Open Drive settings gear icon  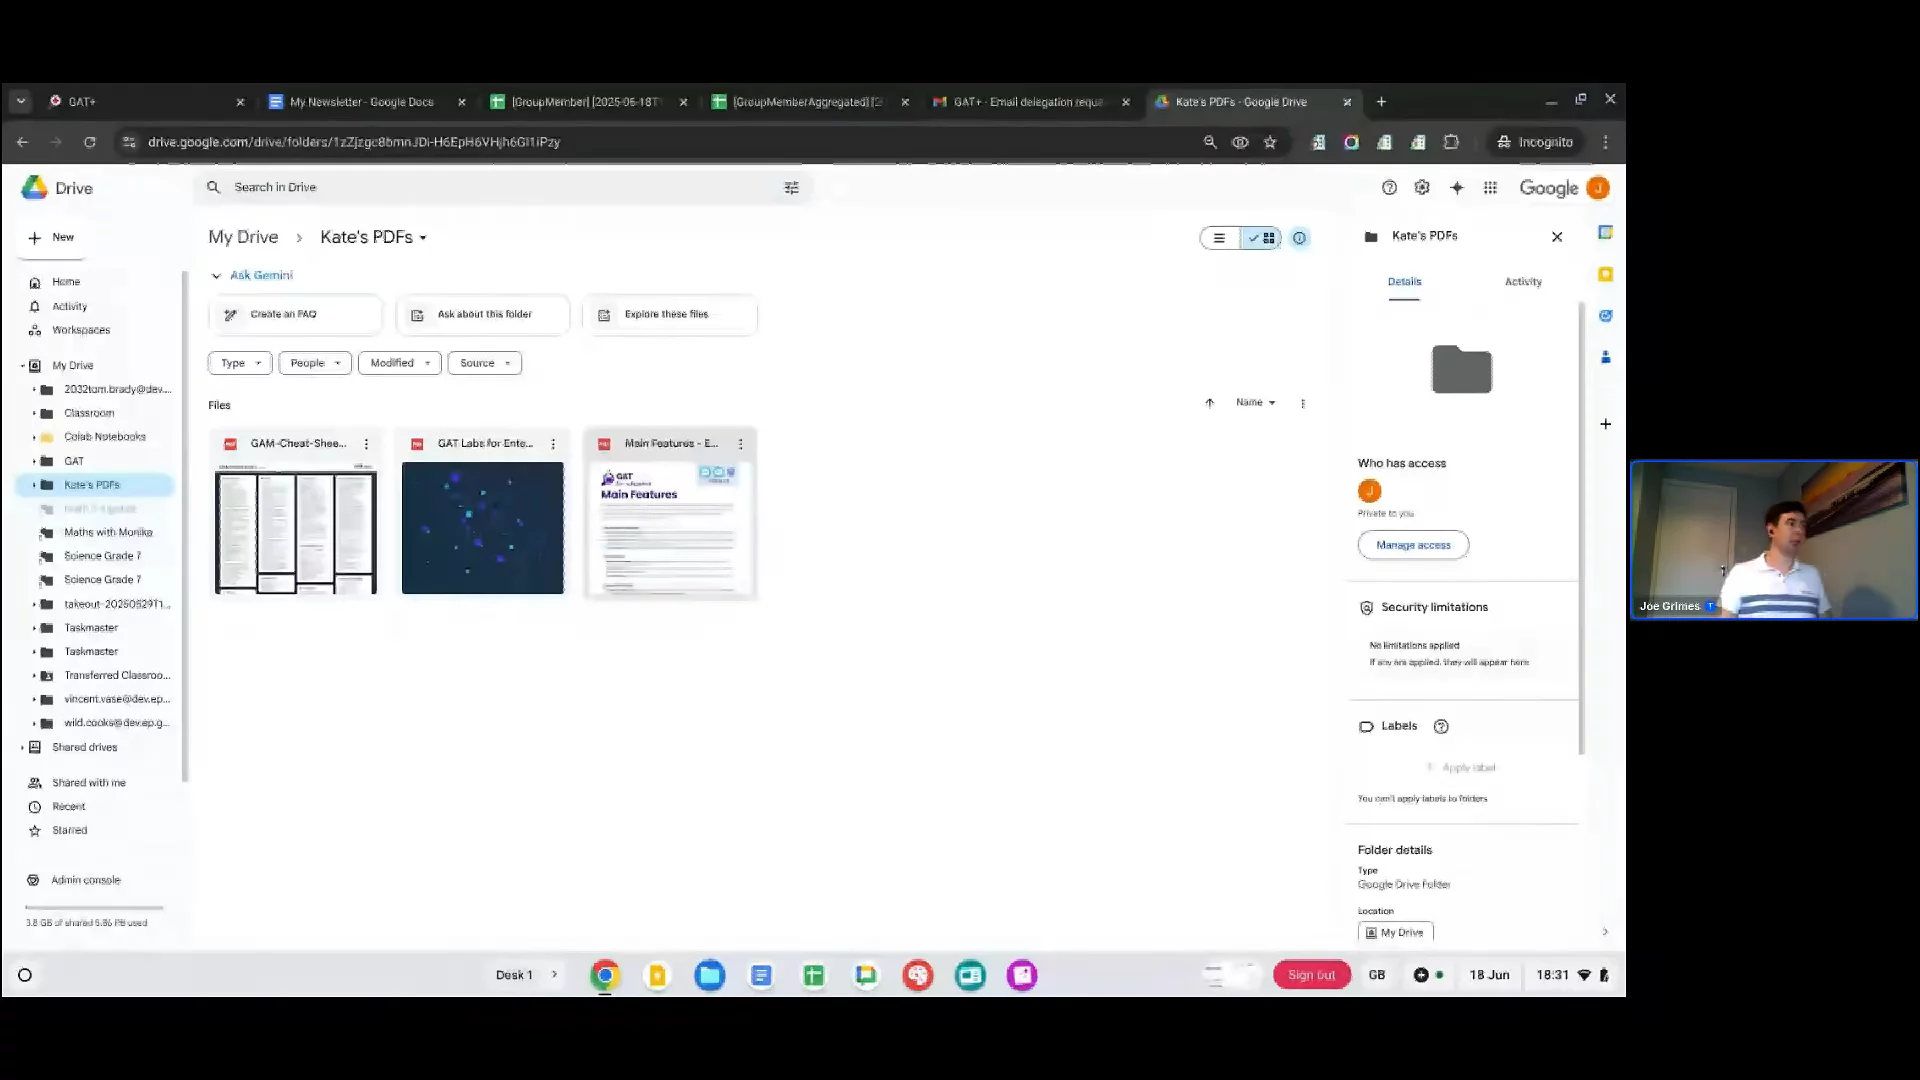1422,188
